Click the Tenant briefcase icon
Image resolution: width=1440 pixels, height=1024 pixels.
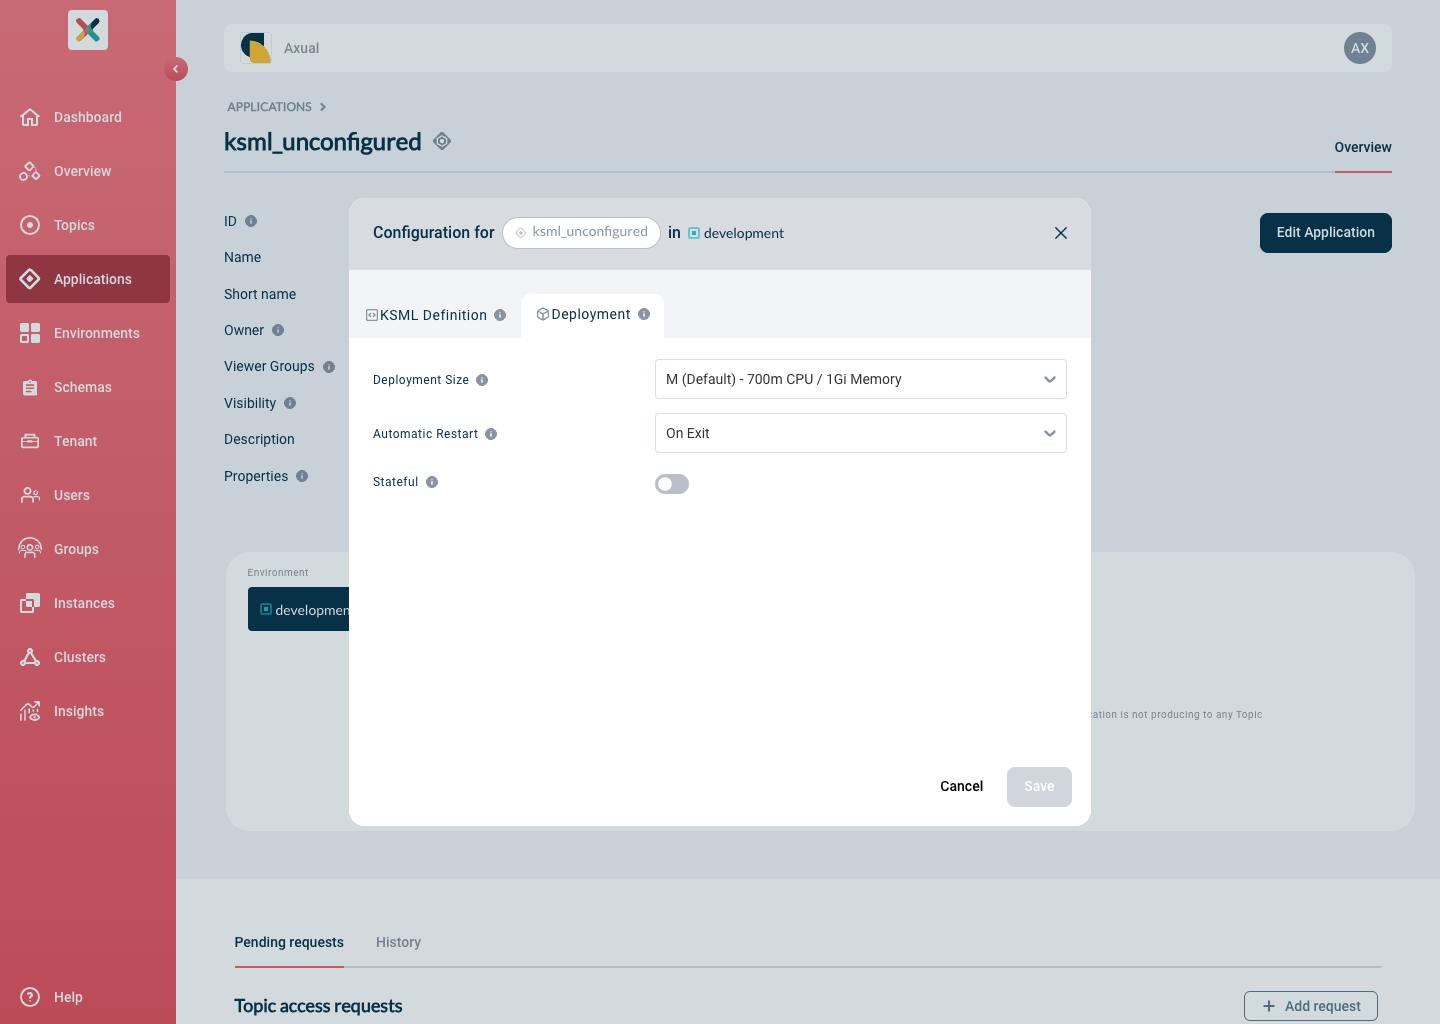[x=30, y=441]
